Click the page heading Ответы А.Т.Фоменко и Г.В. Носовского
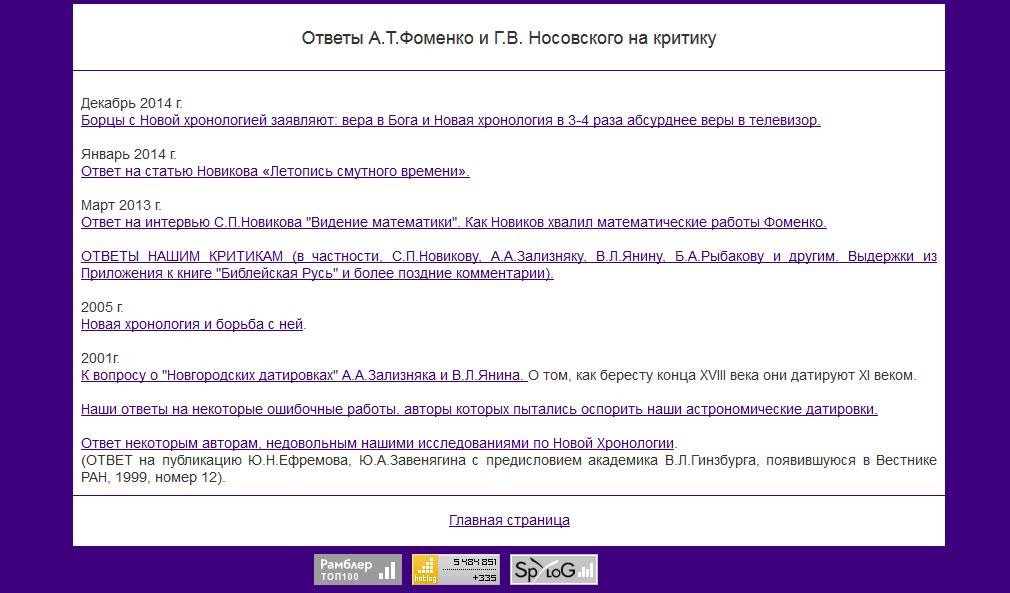Viewport: 1010px width, 593px height. [509, 38]
